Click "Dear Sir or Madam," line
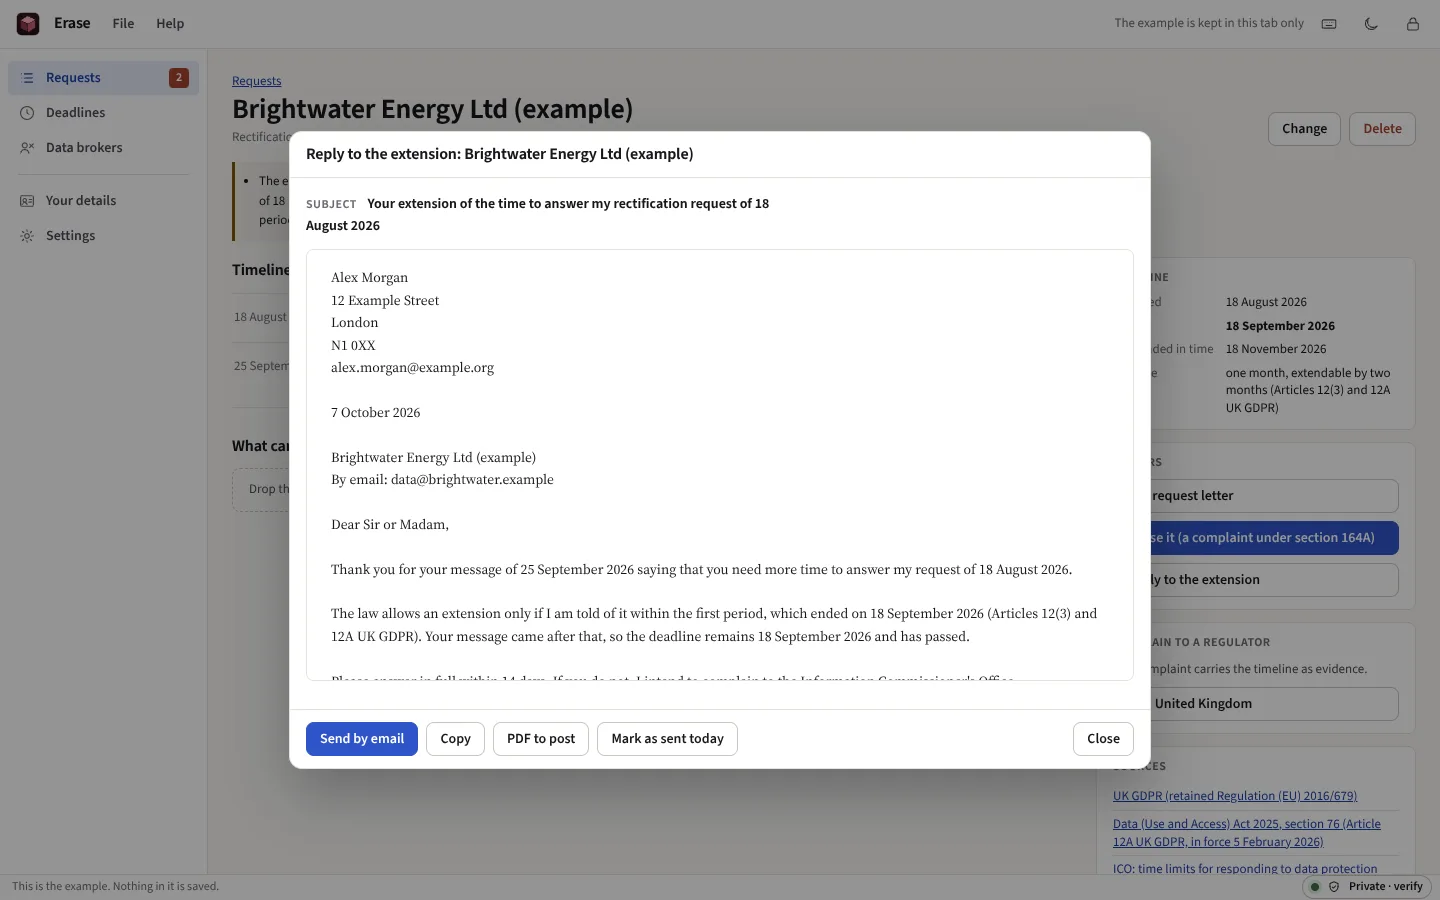This screenshot has width=1440, height=900. [390, 525]
